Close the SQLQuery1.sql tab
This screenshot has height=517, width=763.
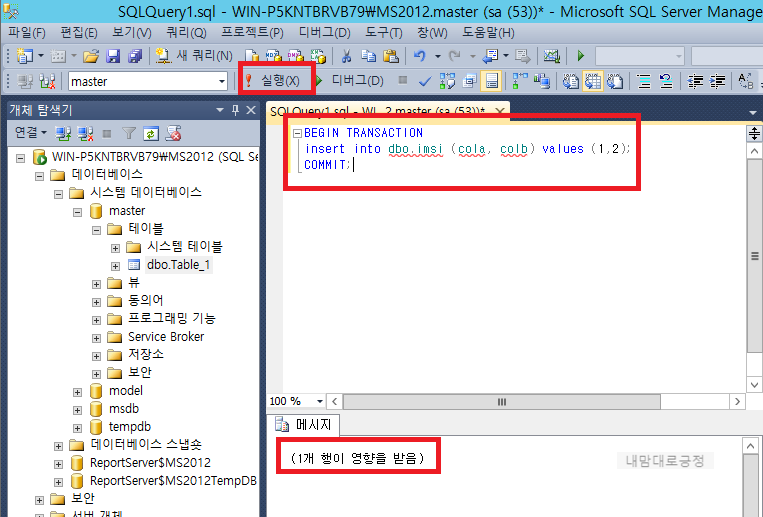pos(499,111)
